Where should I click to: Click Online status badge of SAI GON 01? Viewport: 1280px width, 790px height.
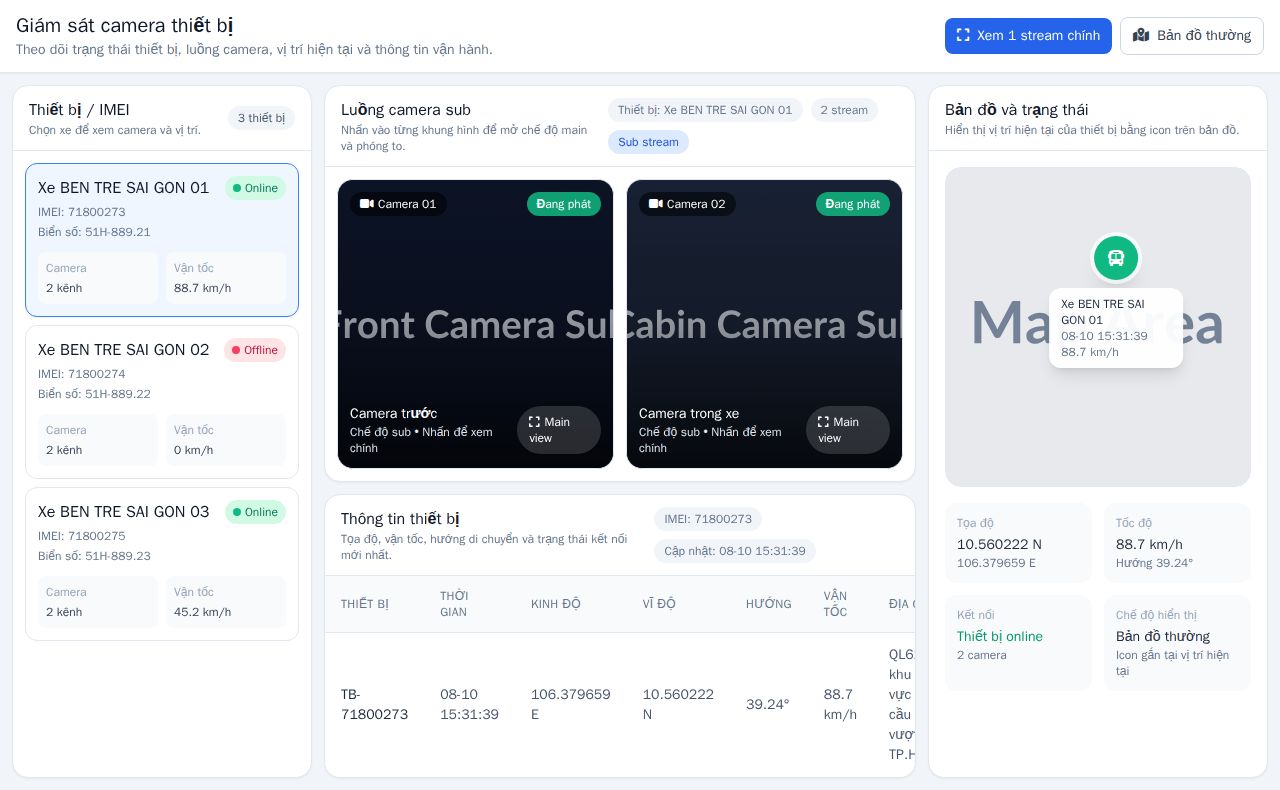click(255, 188)
